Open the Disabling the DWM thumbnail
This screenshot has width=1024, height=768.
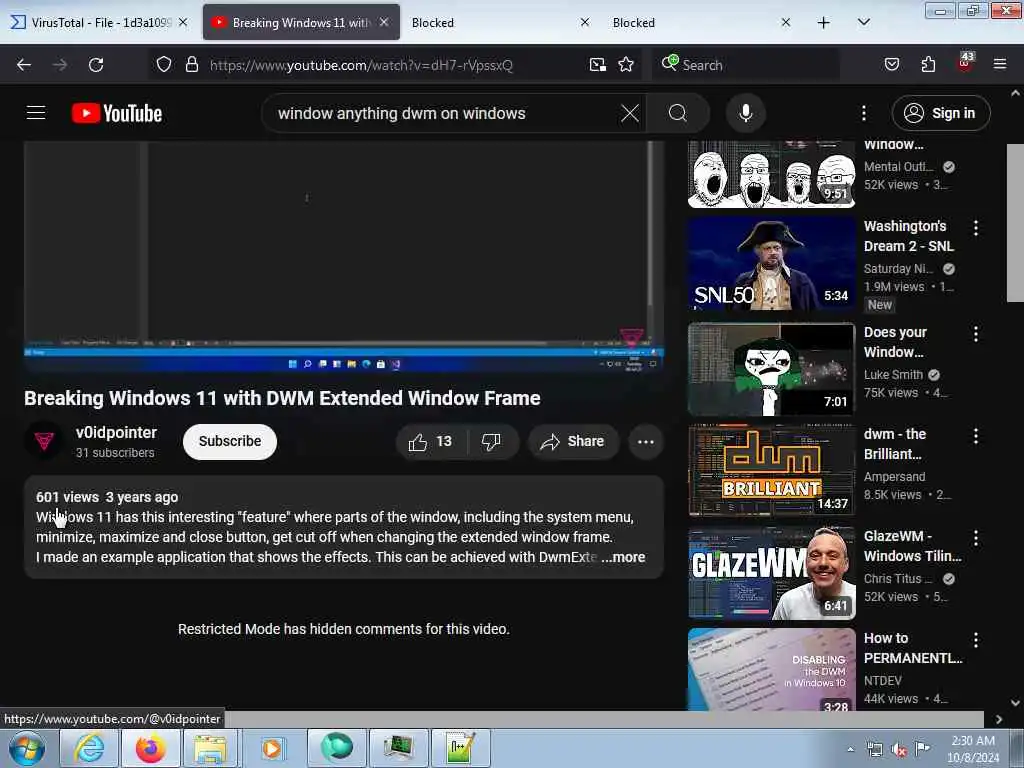click(x=771, y=669)
